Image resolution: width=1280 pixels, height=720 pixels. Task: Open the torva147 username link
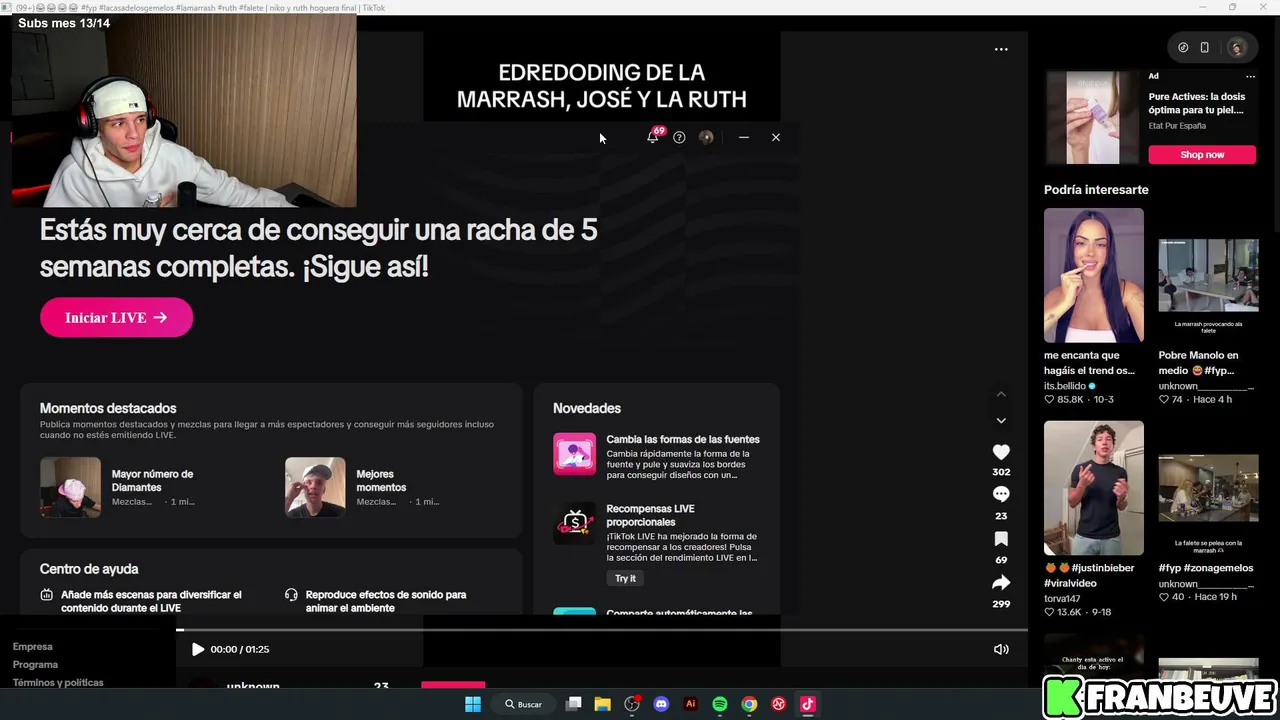[x=1062, y=599]
